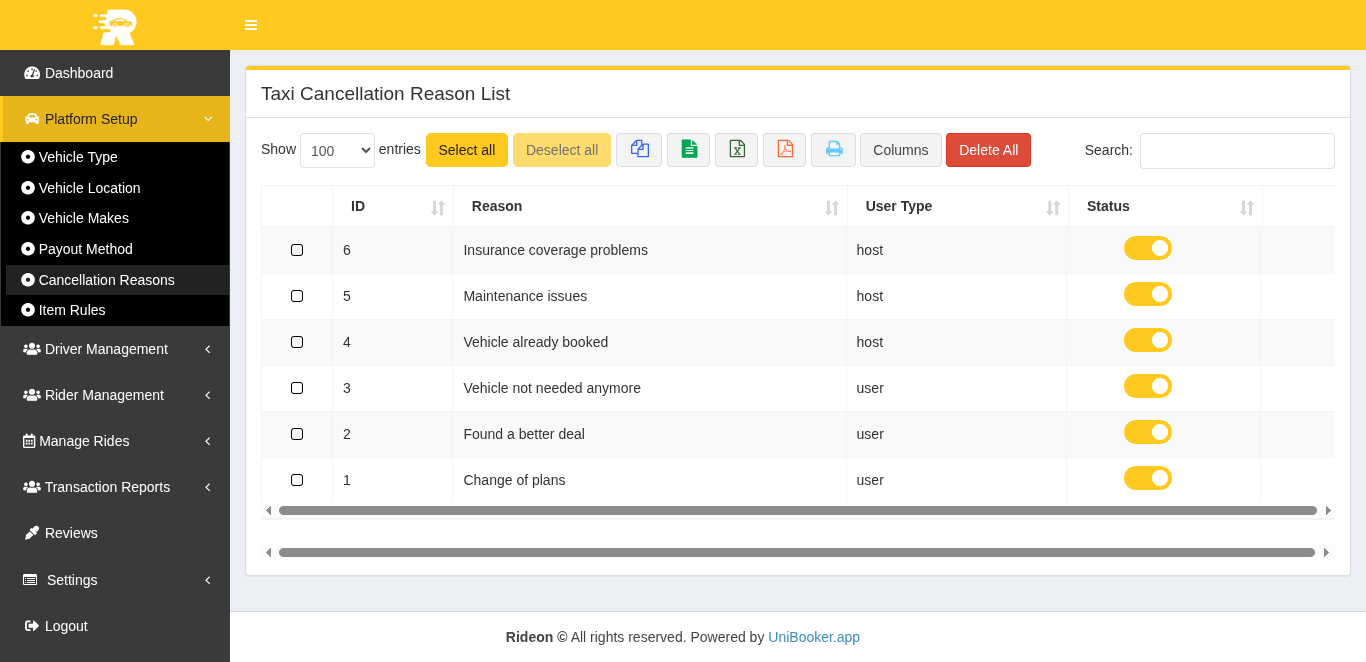Export table to Excel icon

(x=736, y=150)
